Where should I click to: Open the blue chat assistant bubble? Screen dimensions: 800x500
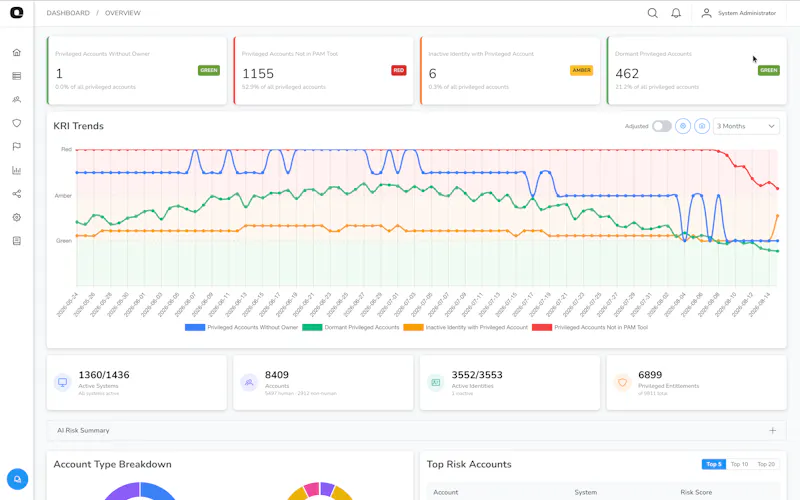point(17,479)
